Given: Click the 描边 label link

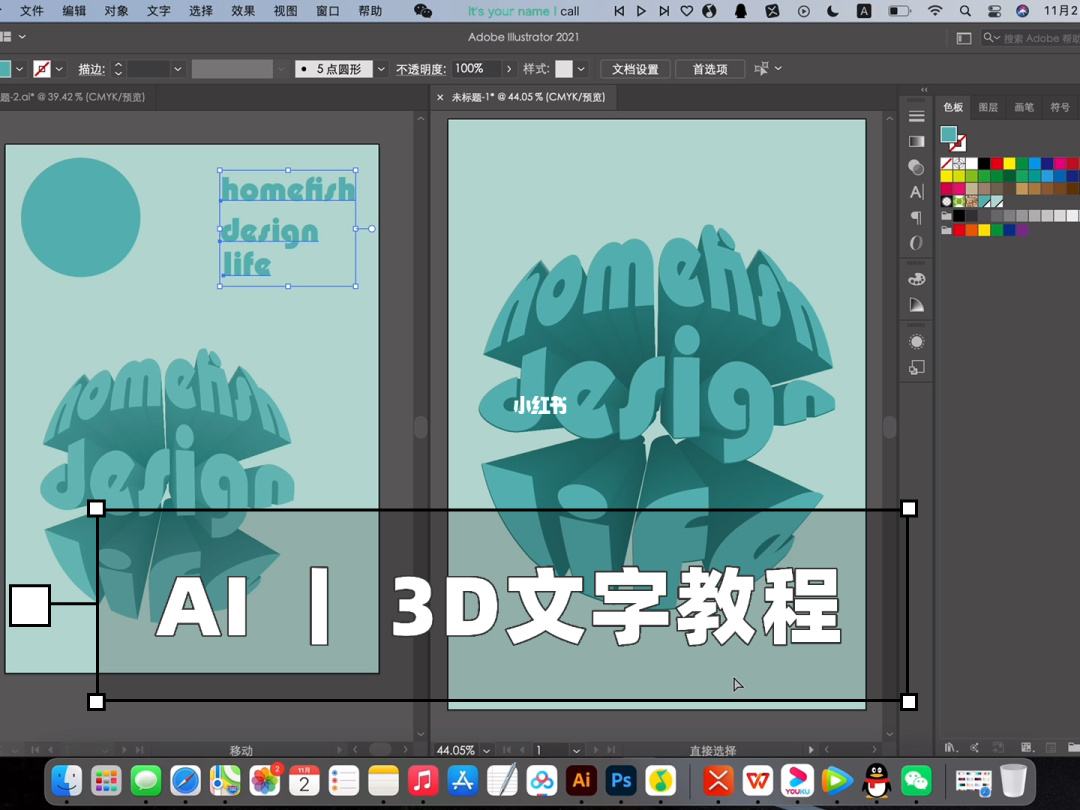Looking at the screenshot, I should 92,70.
